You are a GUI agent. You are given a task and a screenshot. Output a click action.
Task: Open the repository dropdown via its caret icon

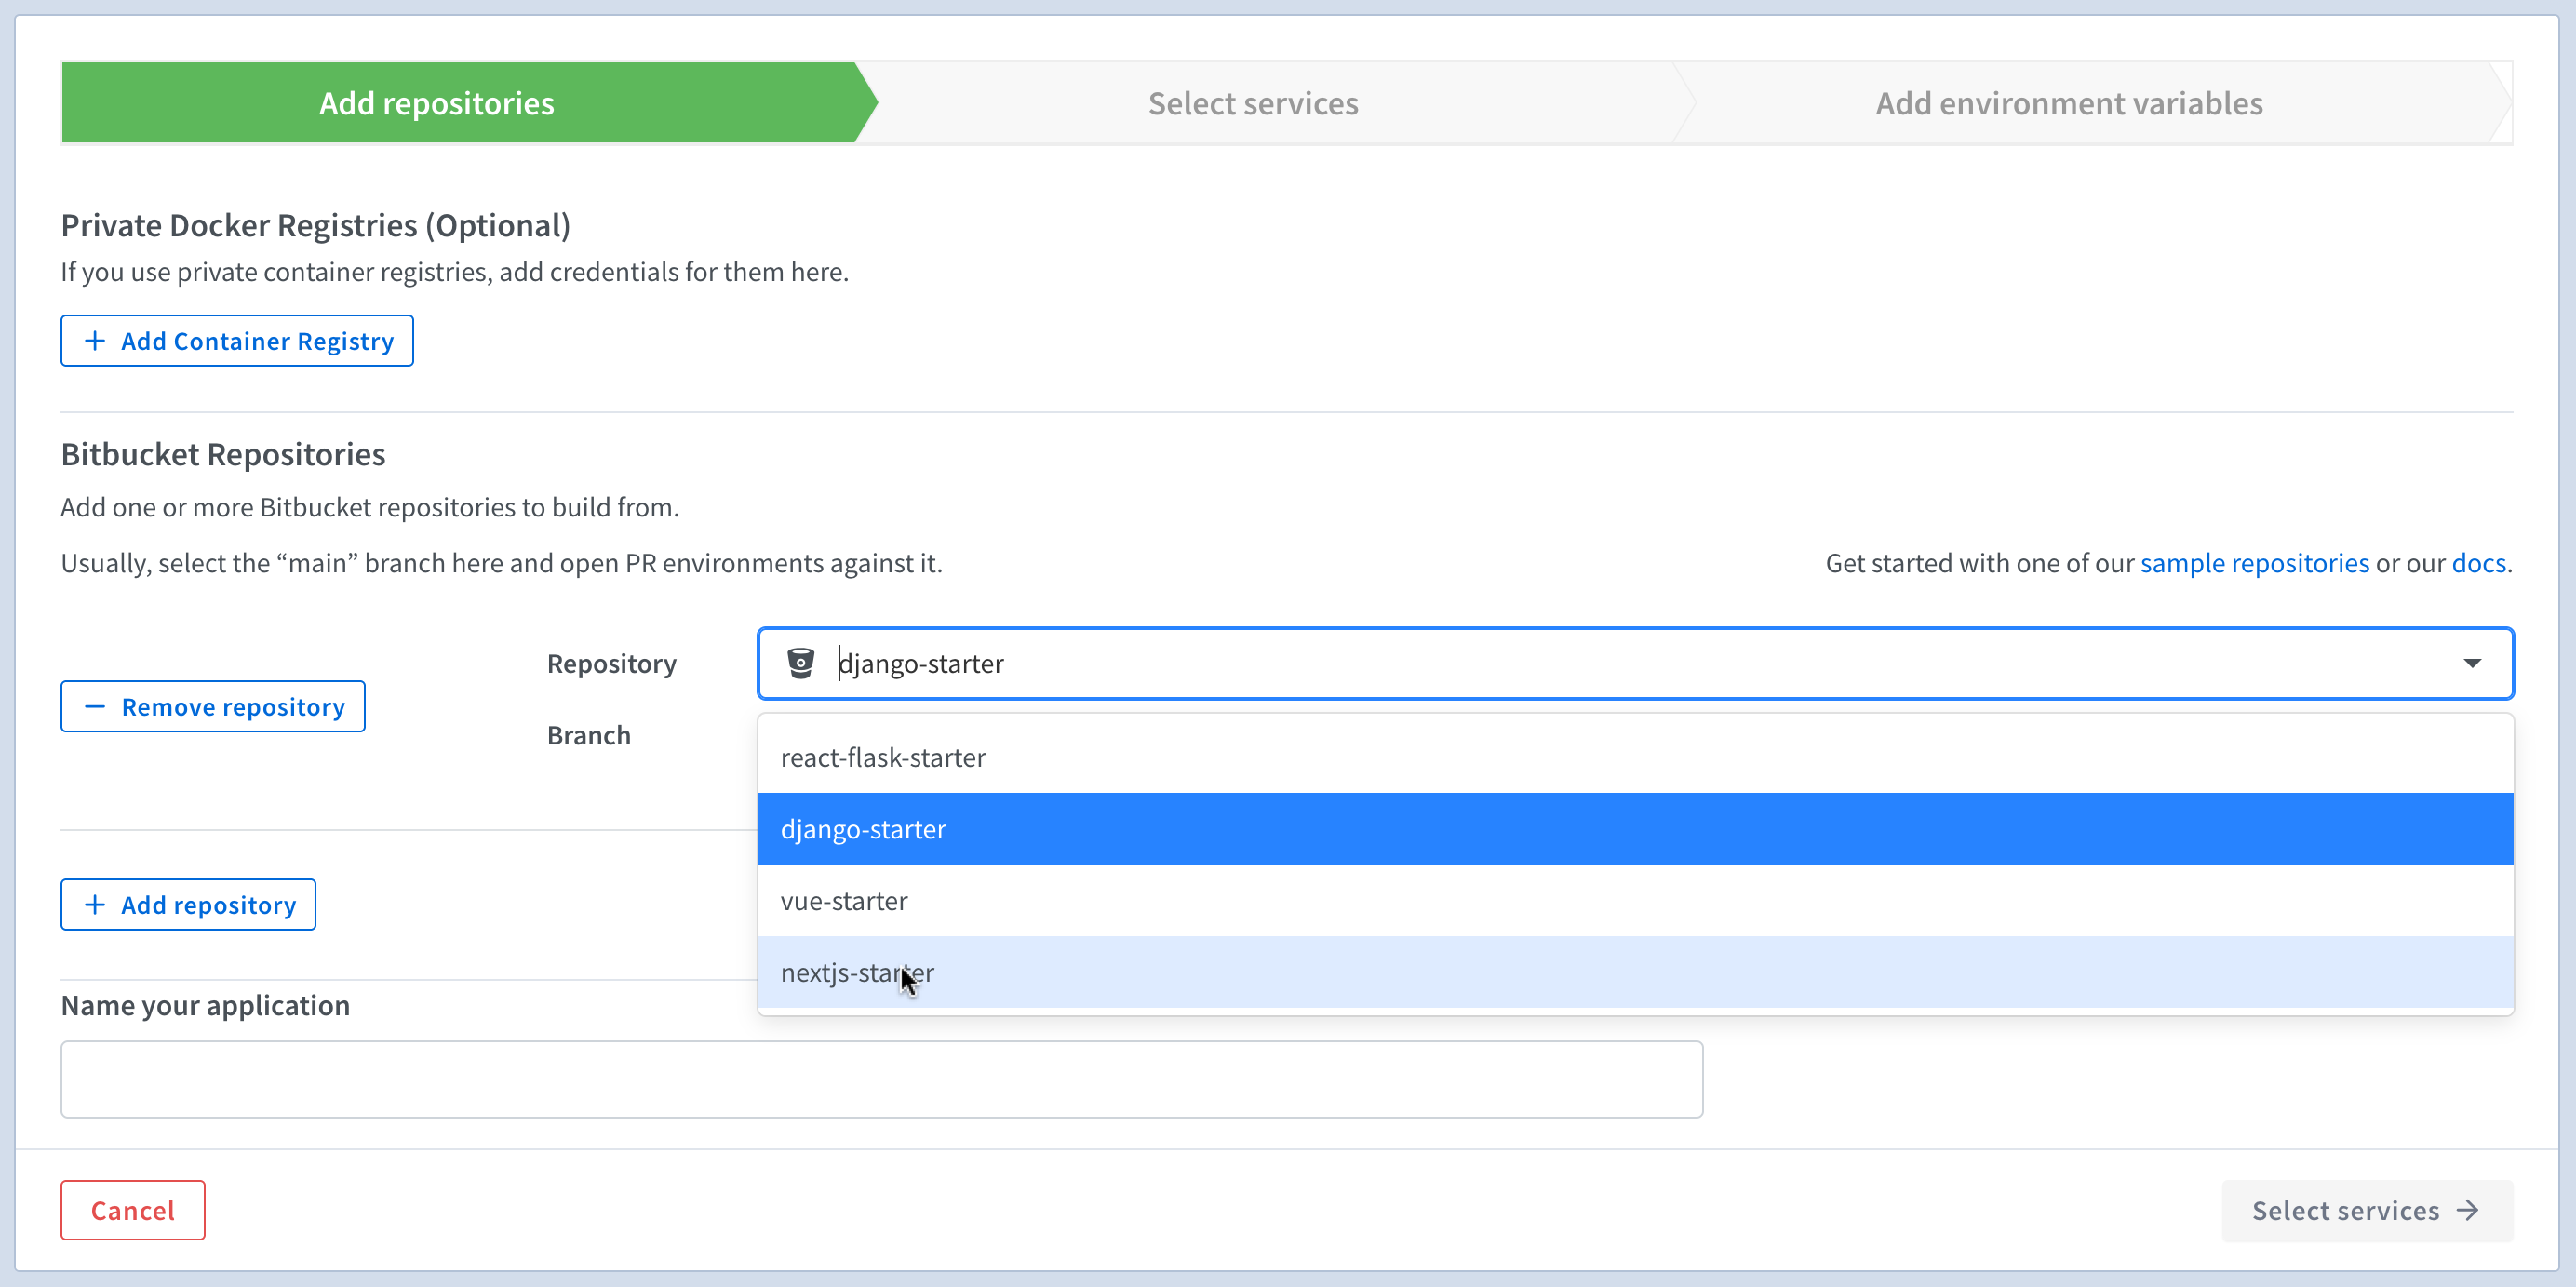point(2473,662)
